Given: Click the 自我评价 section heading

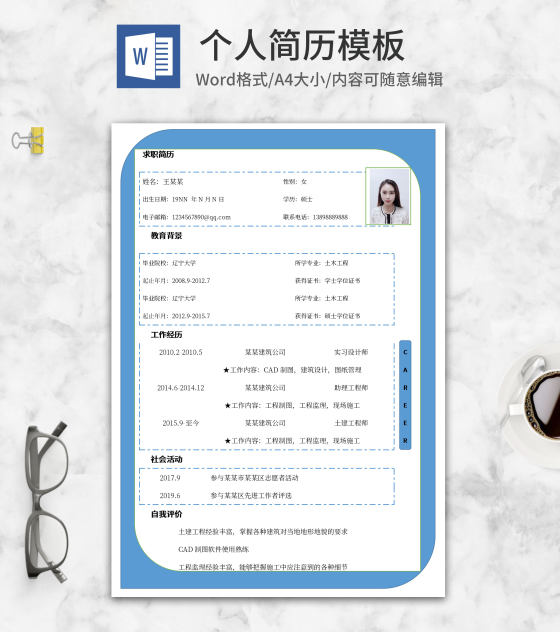Looking at the screenshot, I should [x=166, y=514].
